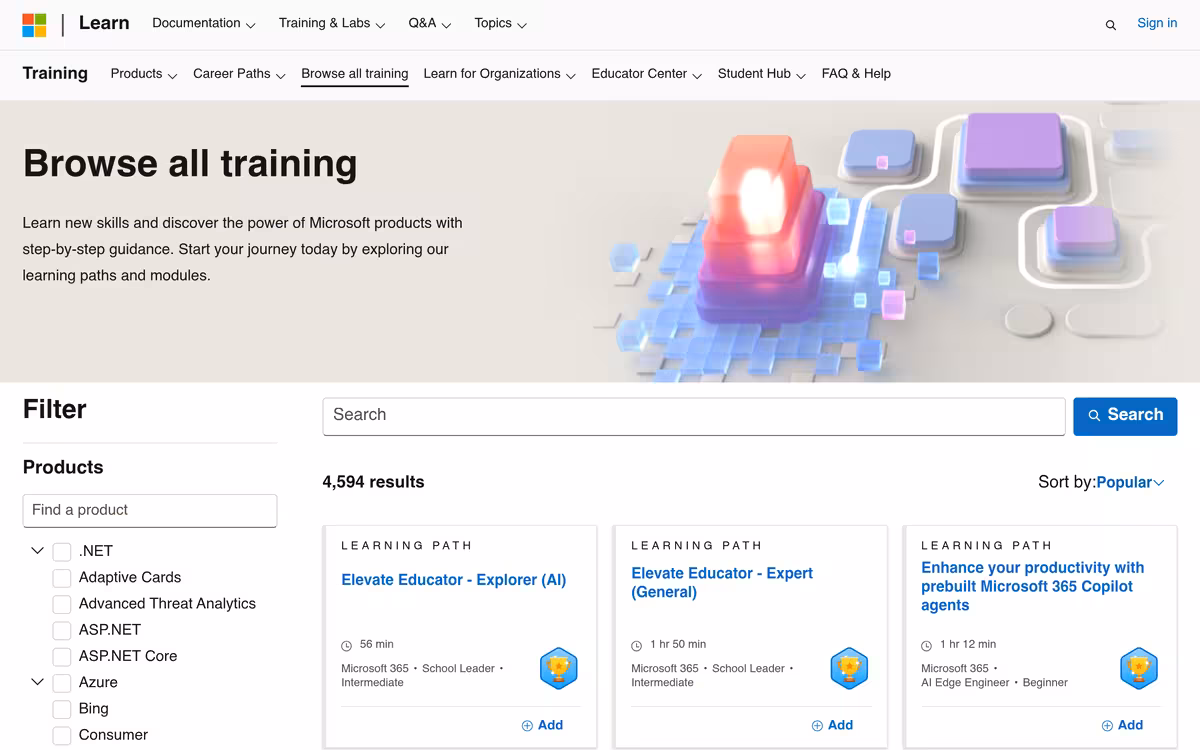Check the .NET product checkbox
1200x750 pixels.
62,551
